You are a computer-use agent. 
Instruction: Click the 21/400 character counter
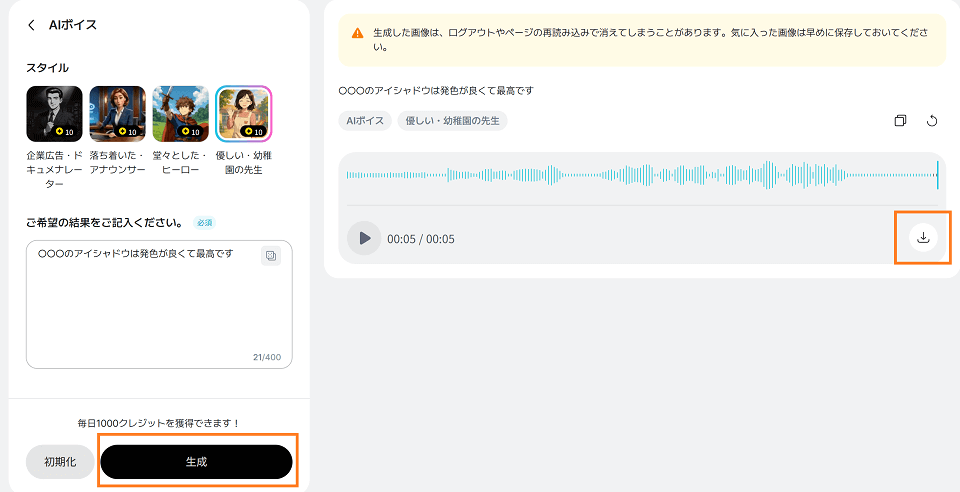267,357
